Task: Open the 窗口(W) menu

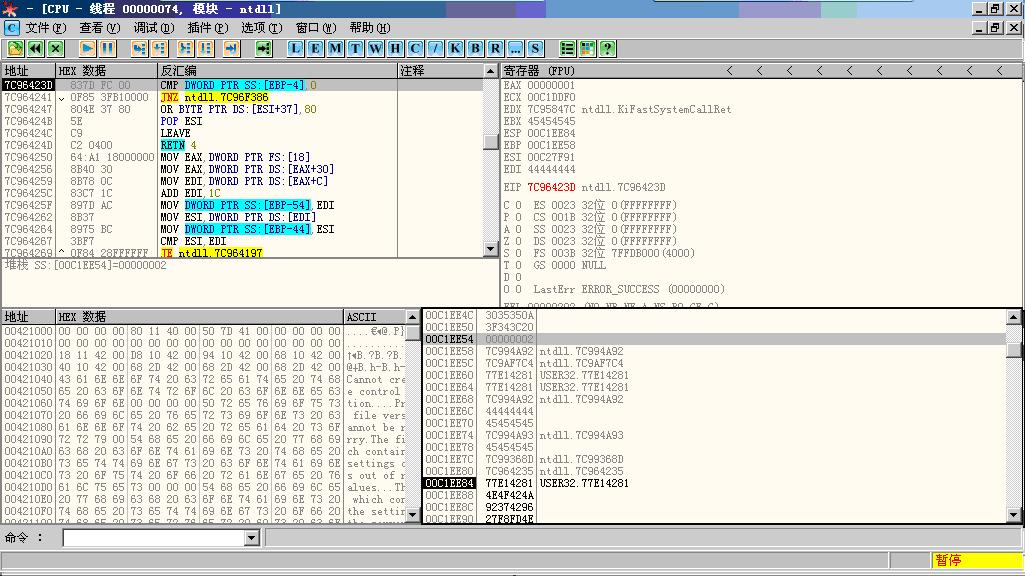Action: (316, 27)
